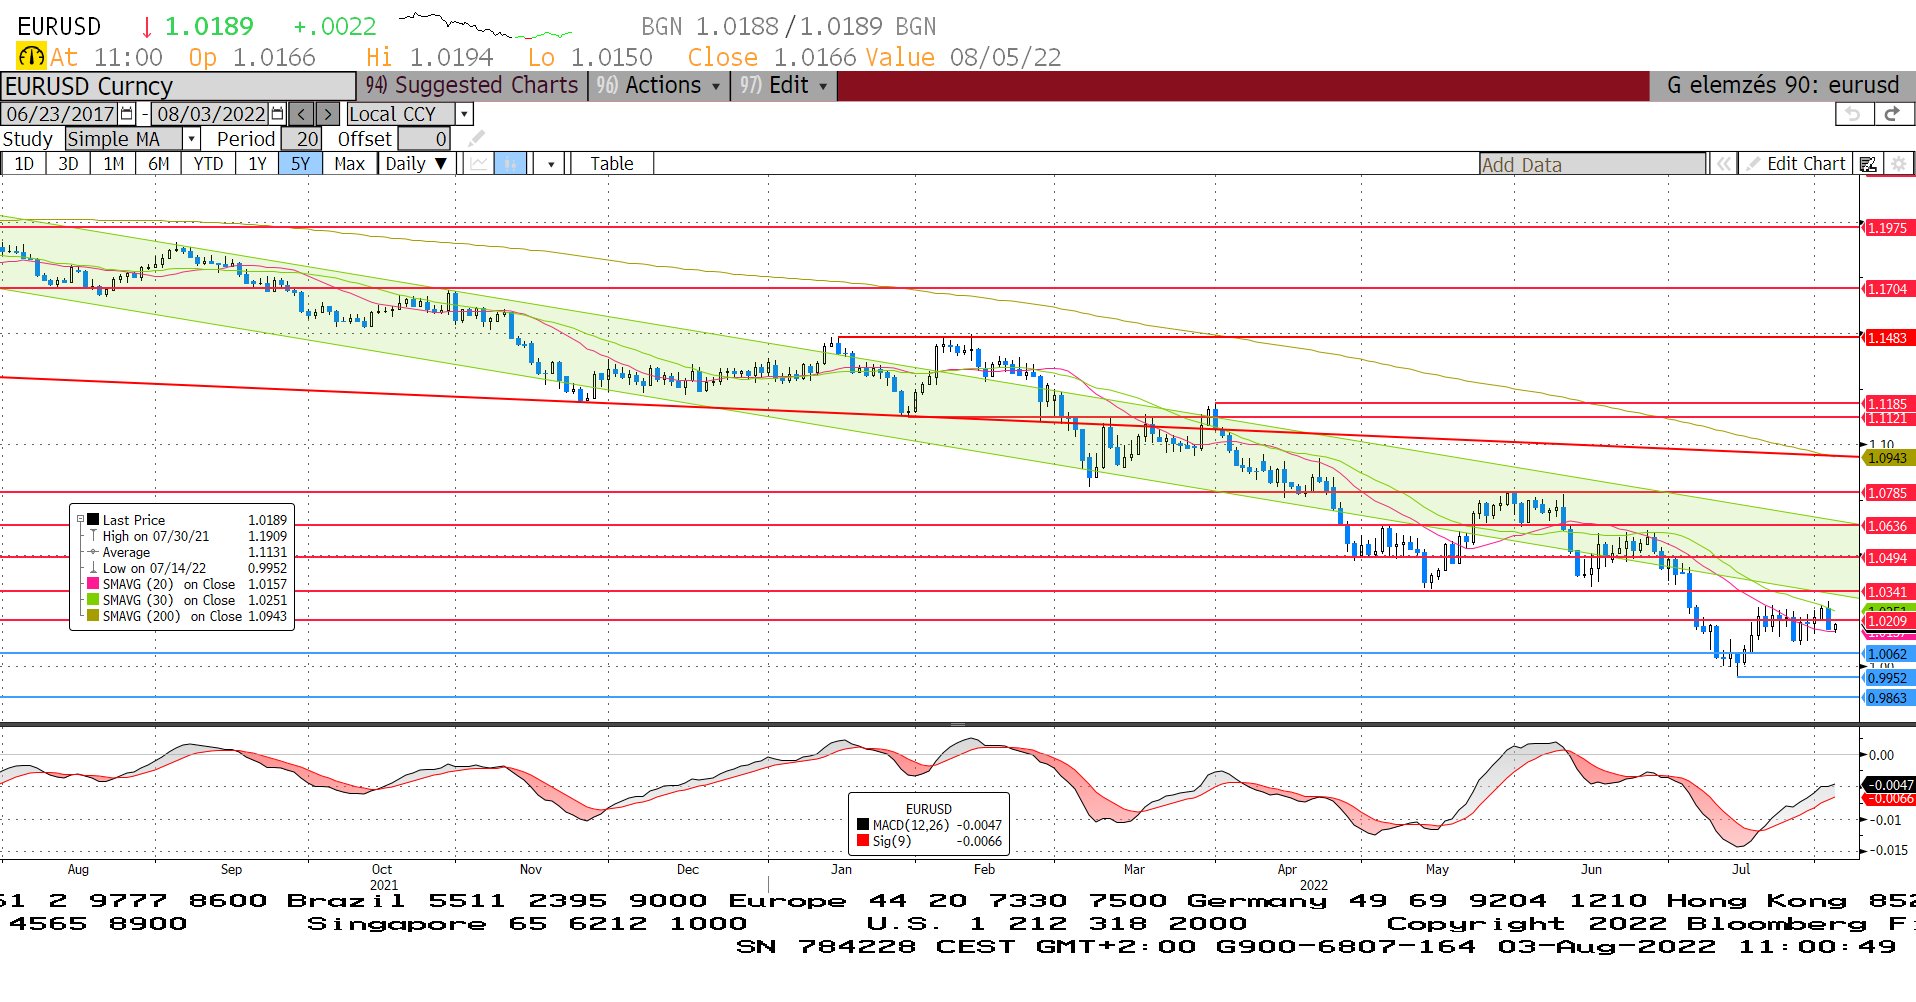Screen dimensions: 1916x1002
Task: Open the start date calendar picker
Action: [x=127, y=114]
